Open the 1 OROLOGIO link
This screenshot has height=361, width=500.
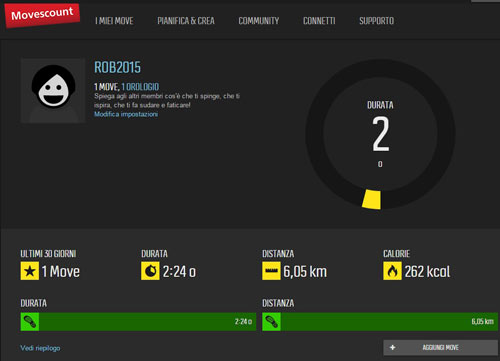point(140,87)
